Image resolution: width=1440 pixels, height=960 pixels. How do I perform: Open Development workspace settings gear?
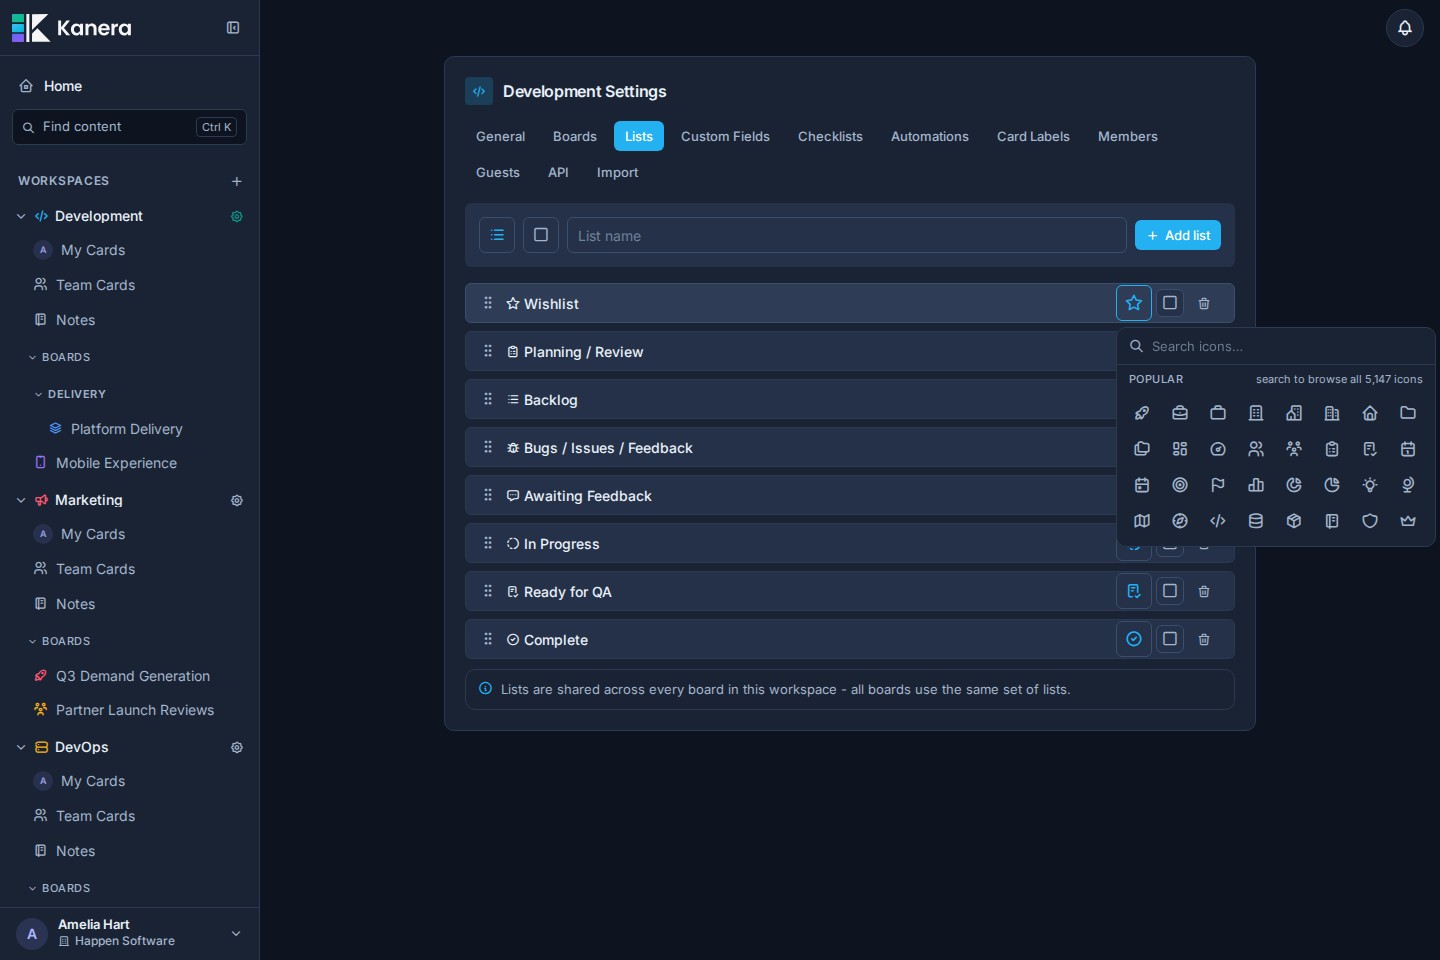click(x=237, y=216)
